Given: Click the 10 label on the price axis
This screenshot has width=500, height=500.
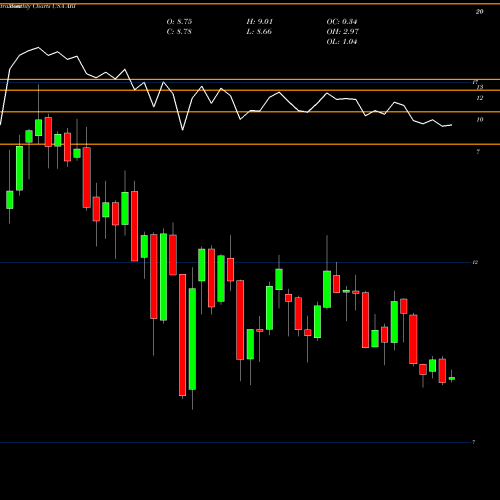Looking at the screenshot, I should point(480,120).
